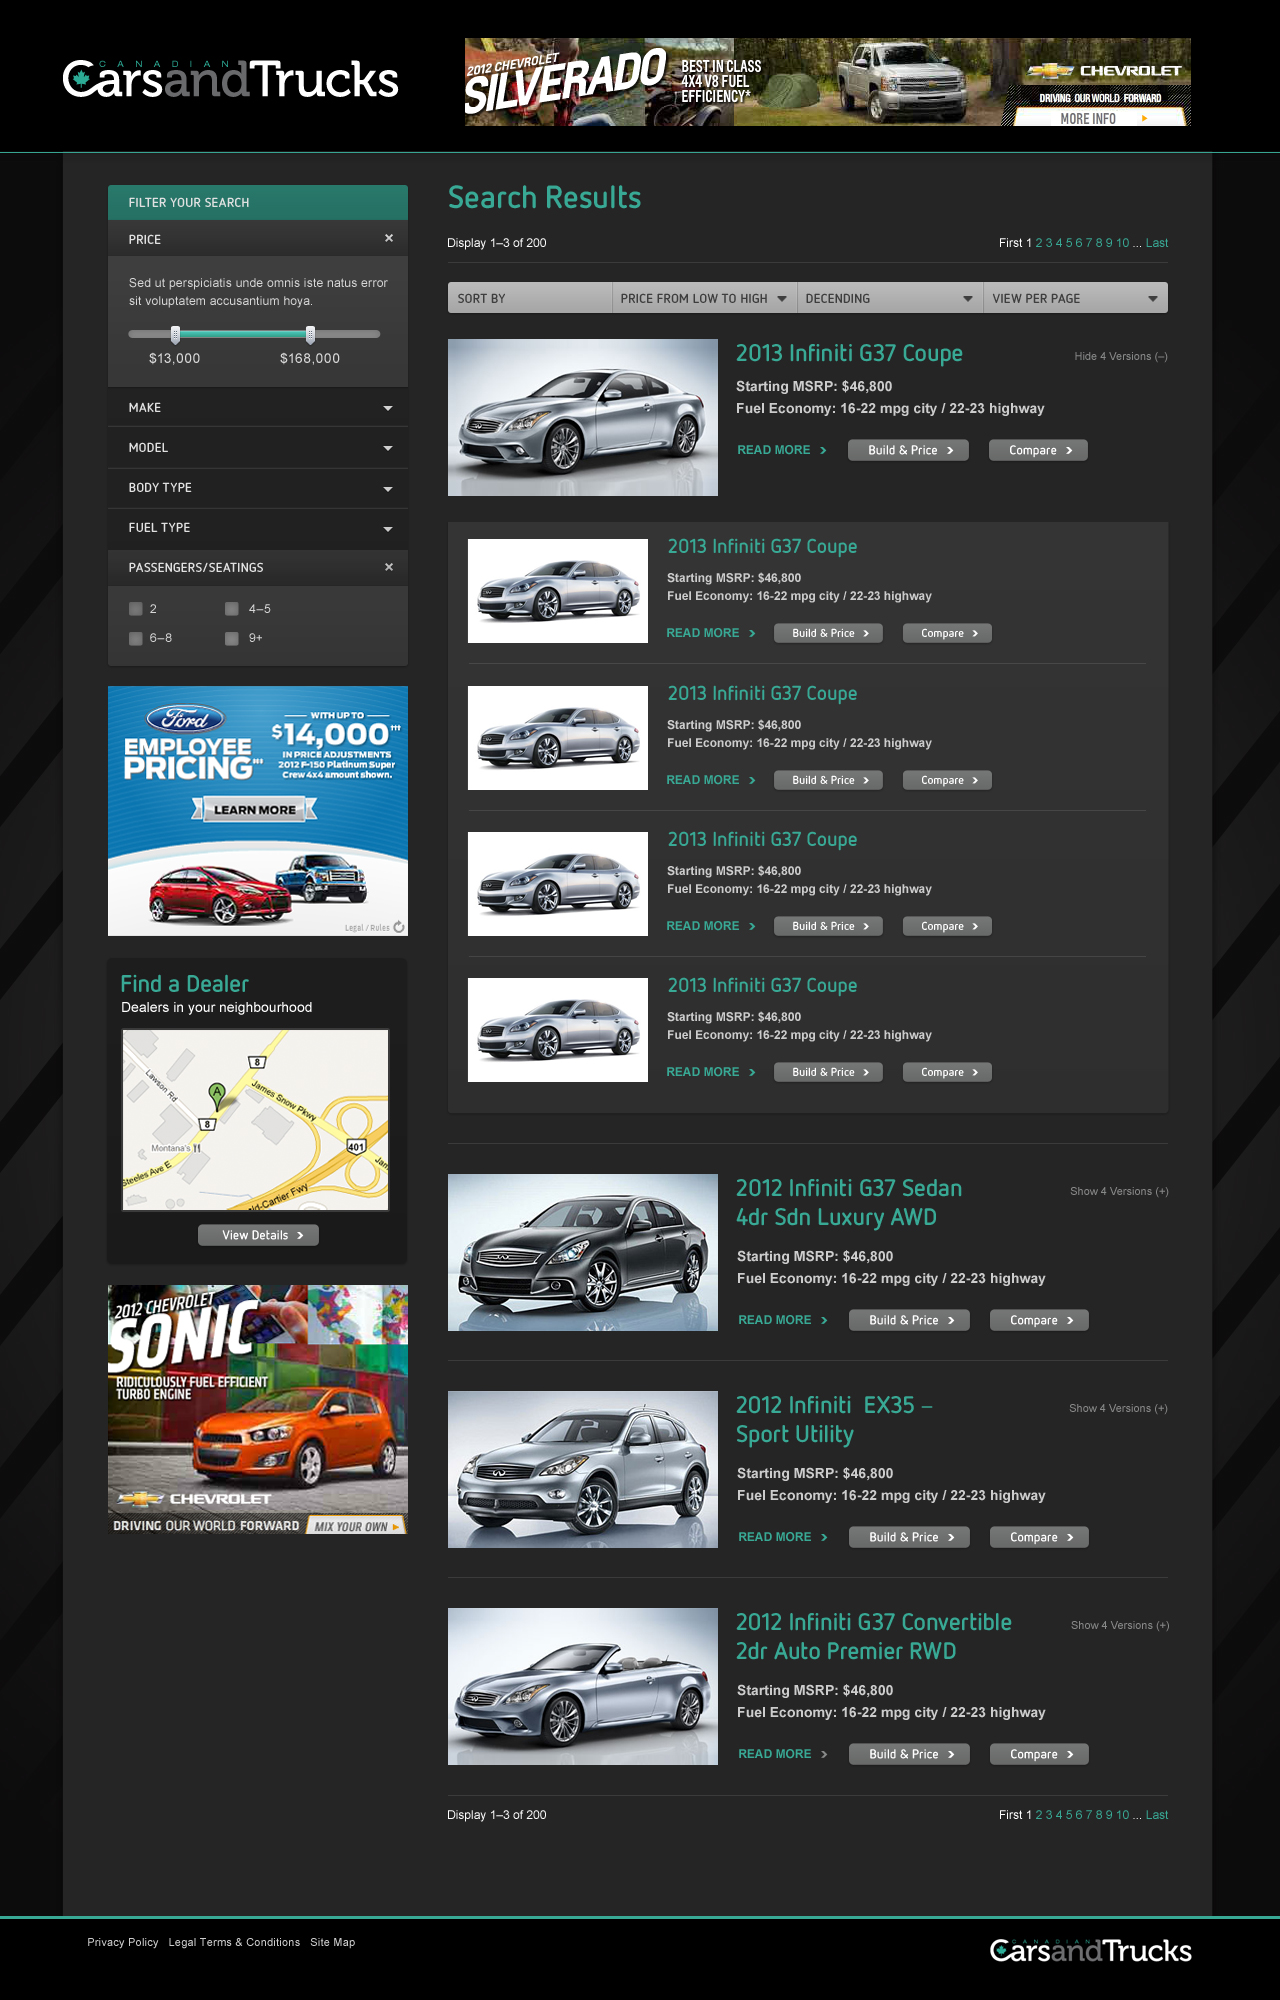Click Compare for G37 Convertible

(x=1039, y=1754)
